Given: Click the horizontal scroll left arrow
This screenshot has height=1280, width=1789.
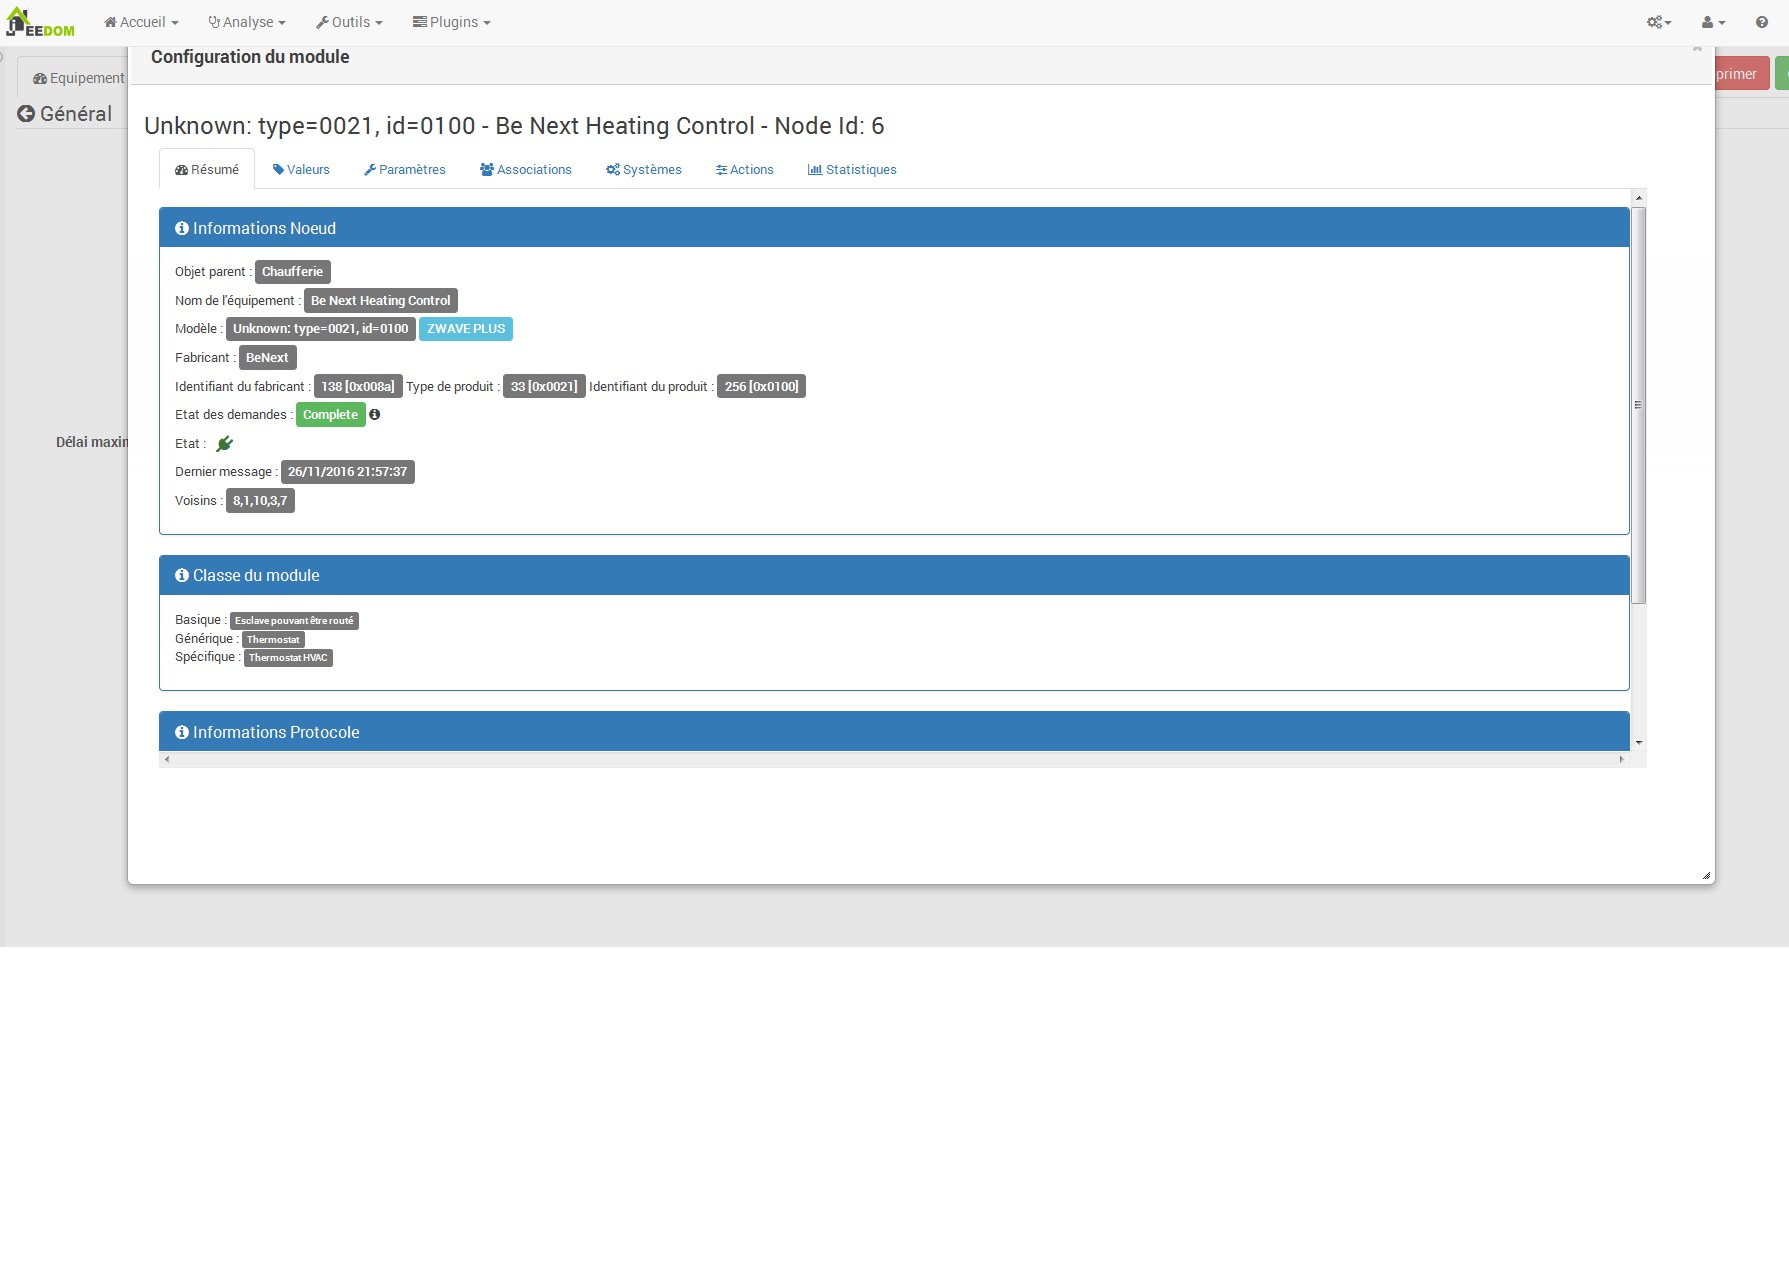Looking at the screenshot, I should coord(167,759).
